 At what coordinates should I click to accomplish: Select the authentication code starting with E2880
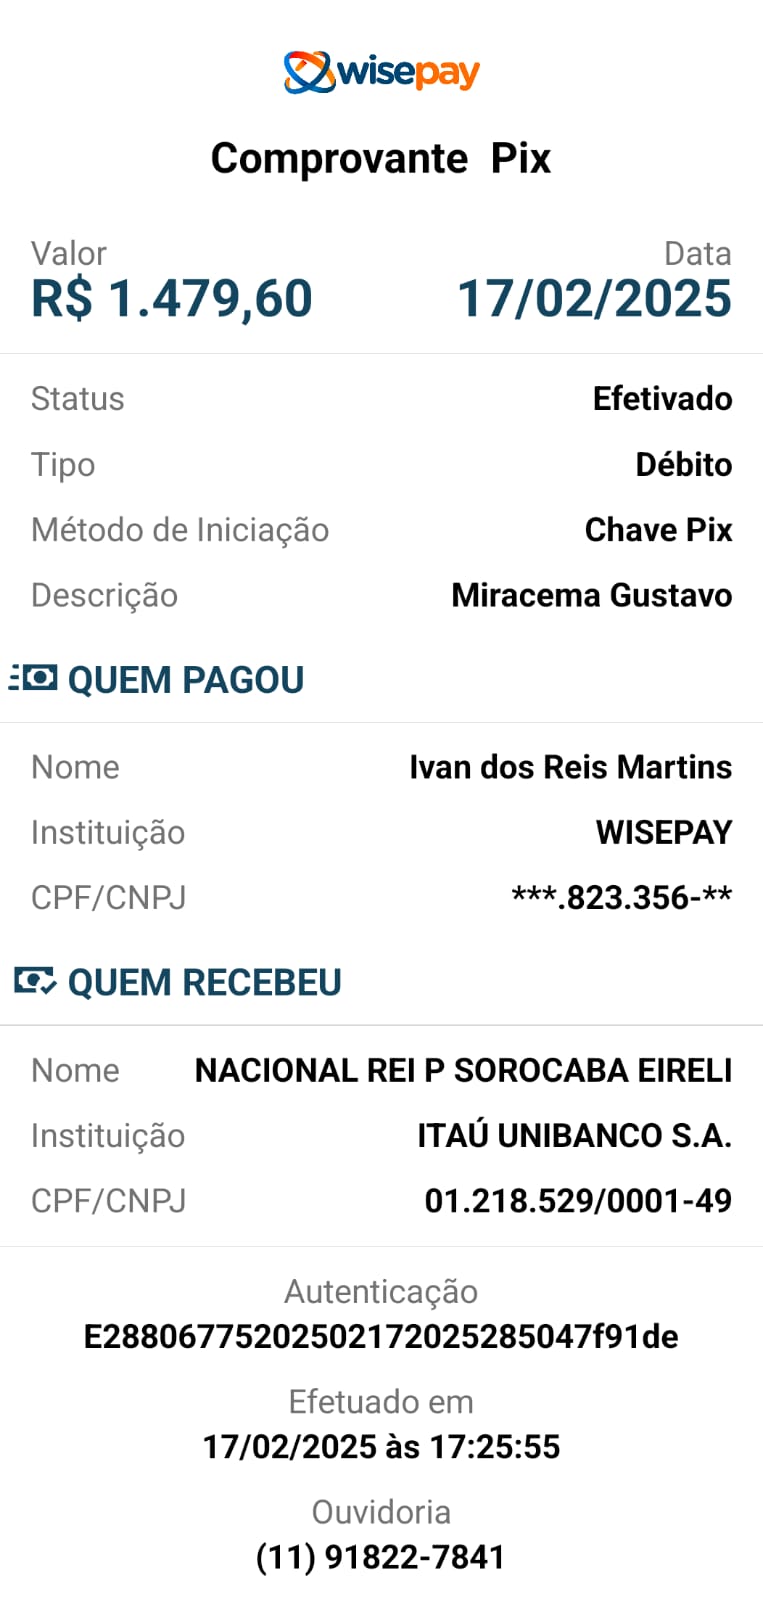coord(381,1337)
